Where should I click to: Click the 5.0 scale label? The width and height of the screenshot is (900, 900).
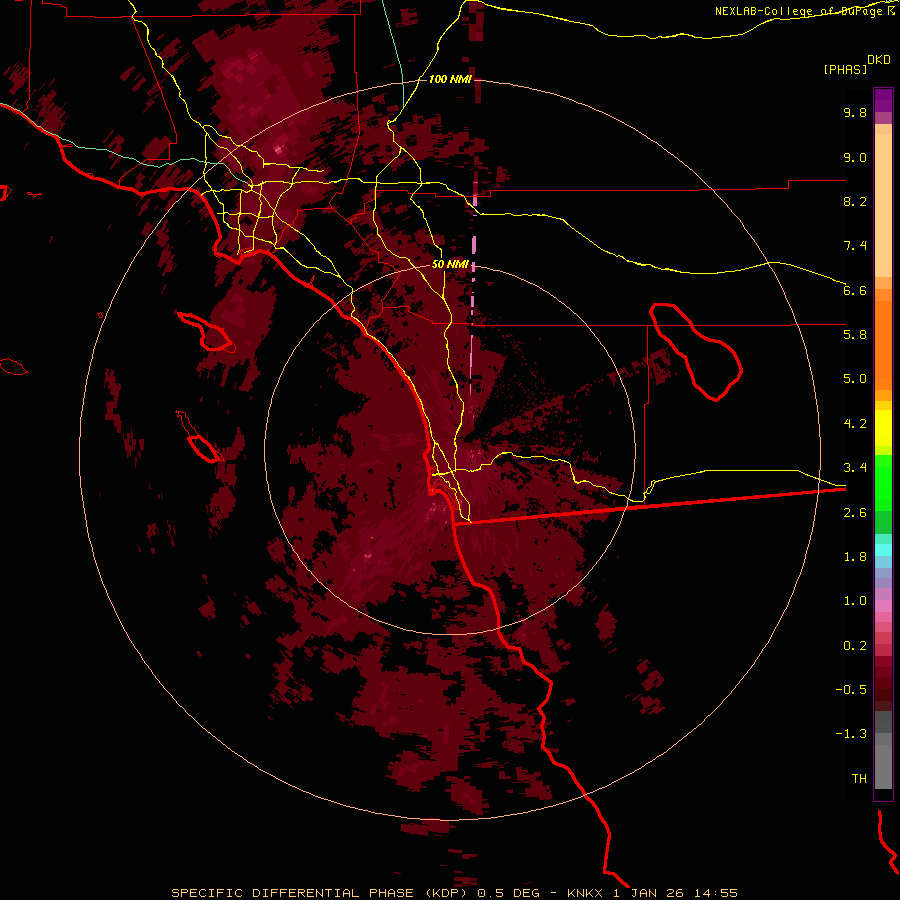pos(855,379)
